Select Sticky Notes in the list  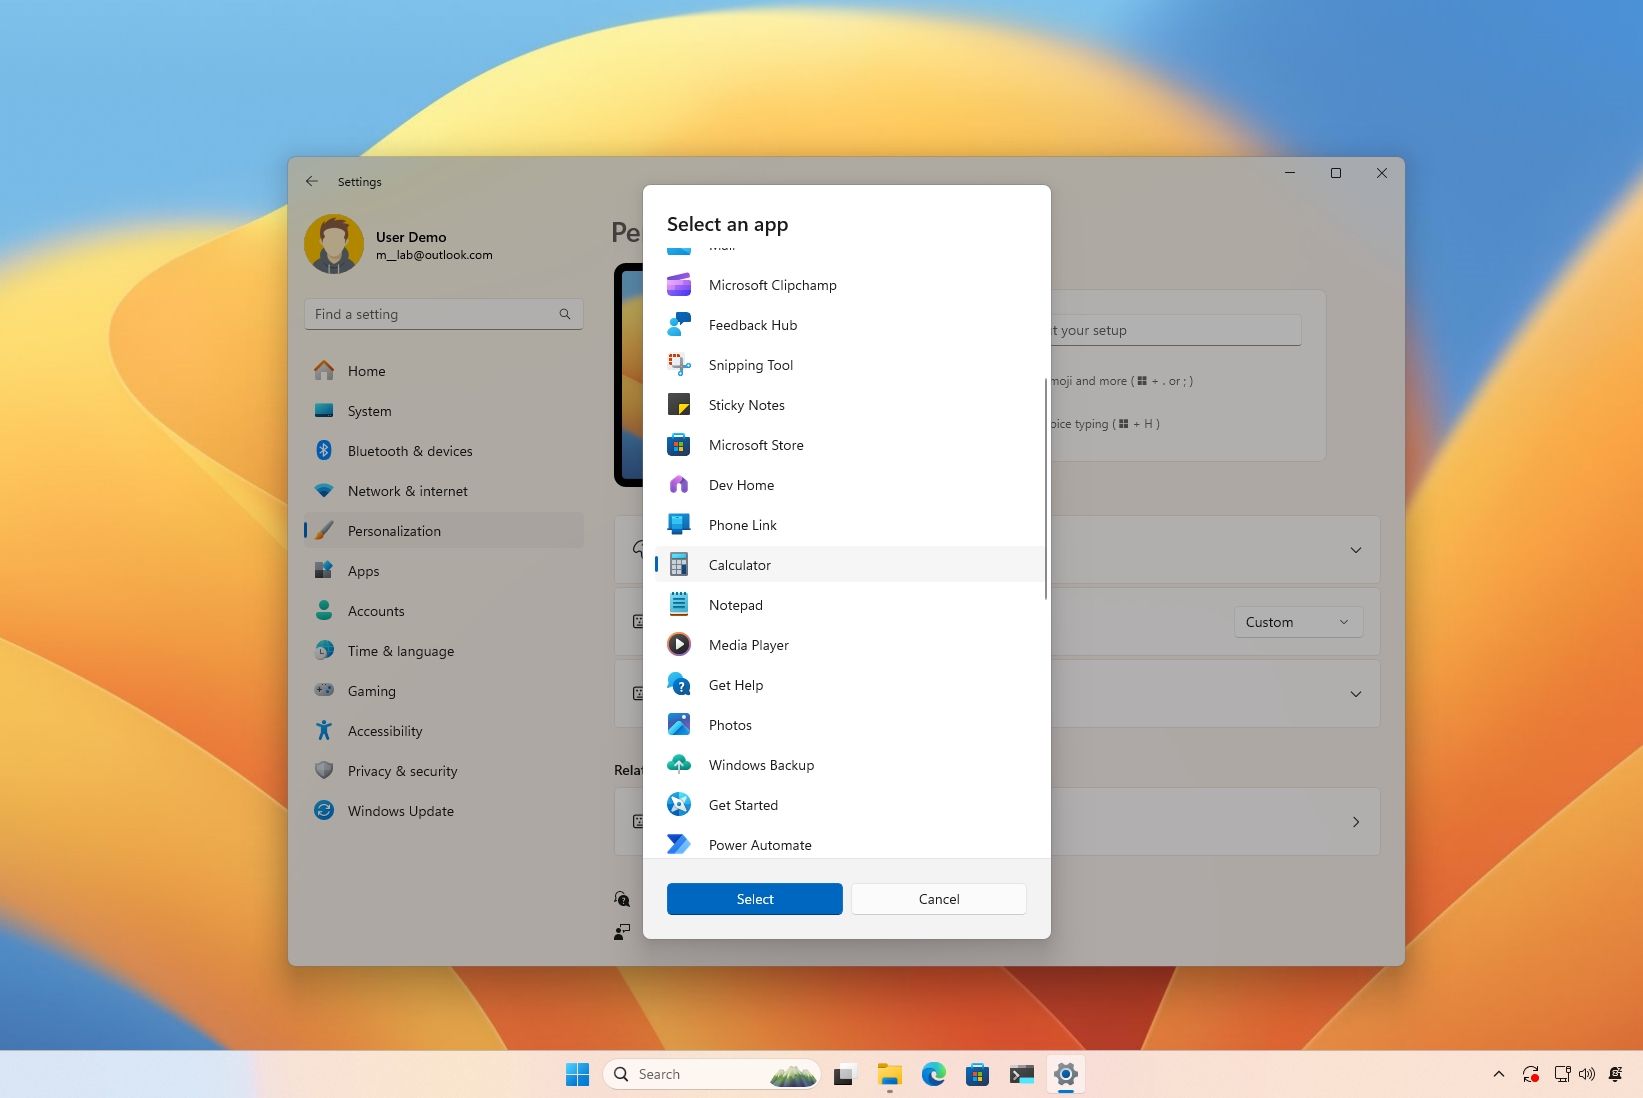pos(746,405)
